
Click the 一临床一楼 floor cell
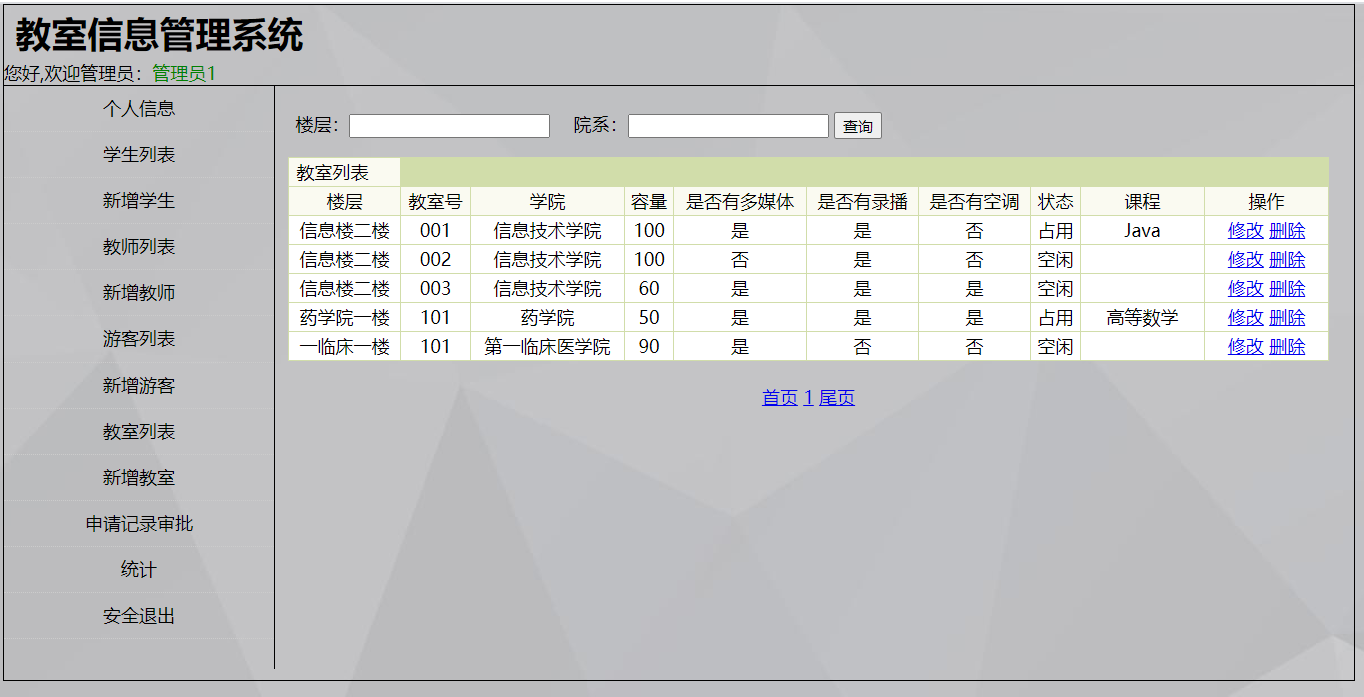[x=345, y=347]
